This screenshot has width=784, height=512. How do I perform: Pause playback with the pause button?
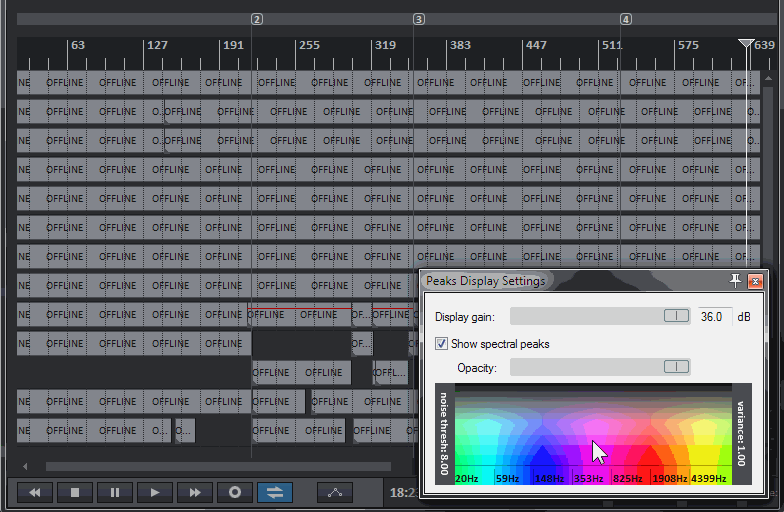(114, 492)
